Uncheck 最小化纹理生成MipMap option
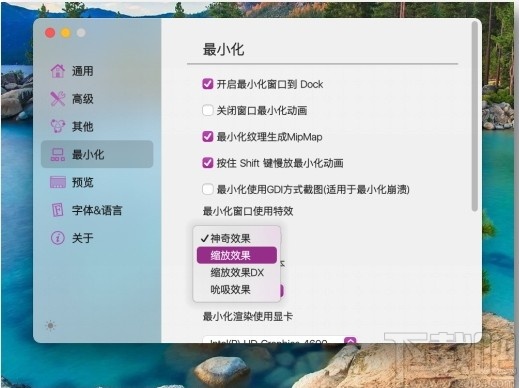 [x=208, y=136]
